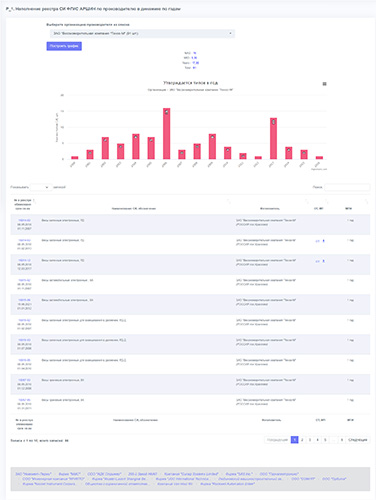Click the "Следующая" pagination button
376x500 pixels.
pos(358,440)
